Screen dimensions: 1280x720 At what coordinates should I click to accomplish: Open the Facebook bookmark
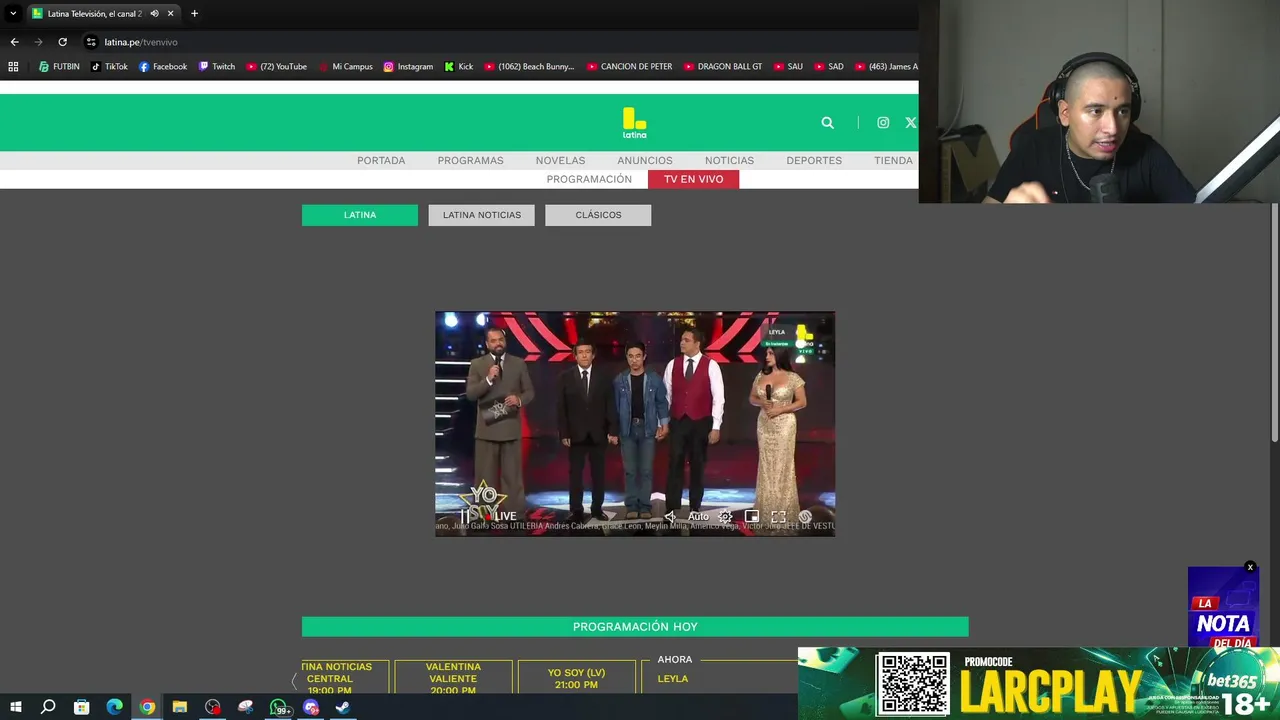pos(163,67)
